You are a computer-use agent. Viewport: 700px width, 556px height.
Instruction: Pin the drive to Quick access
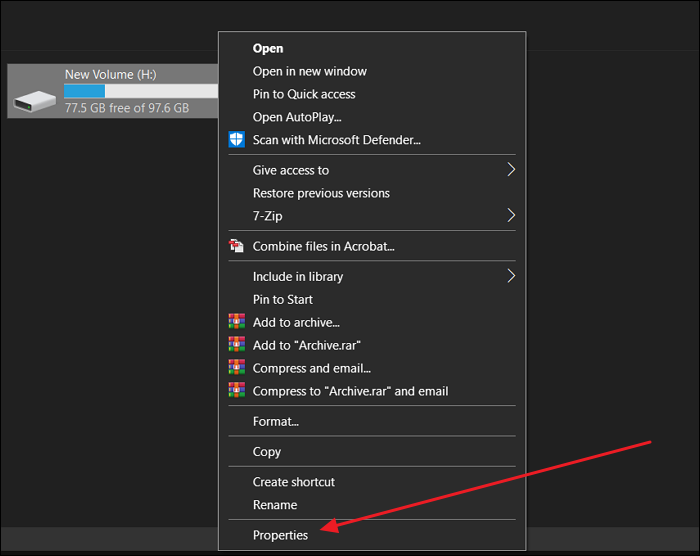[x=304, y=94]
